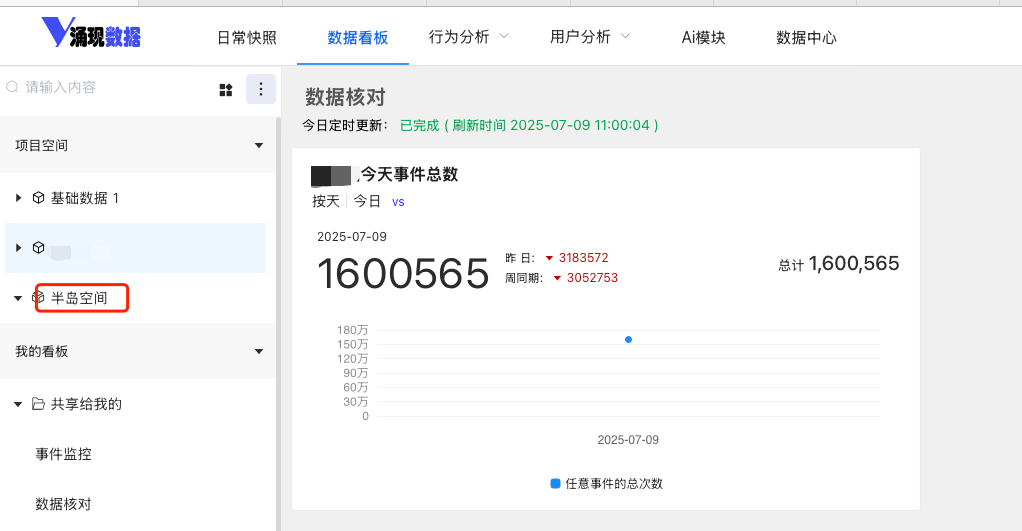This screenshot has height=531, width=1022.
Task: Toggle the 任意事件的总次数 legend swatch
Action: tap(555, 483)
